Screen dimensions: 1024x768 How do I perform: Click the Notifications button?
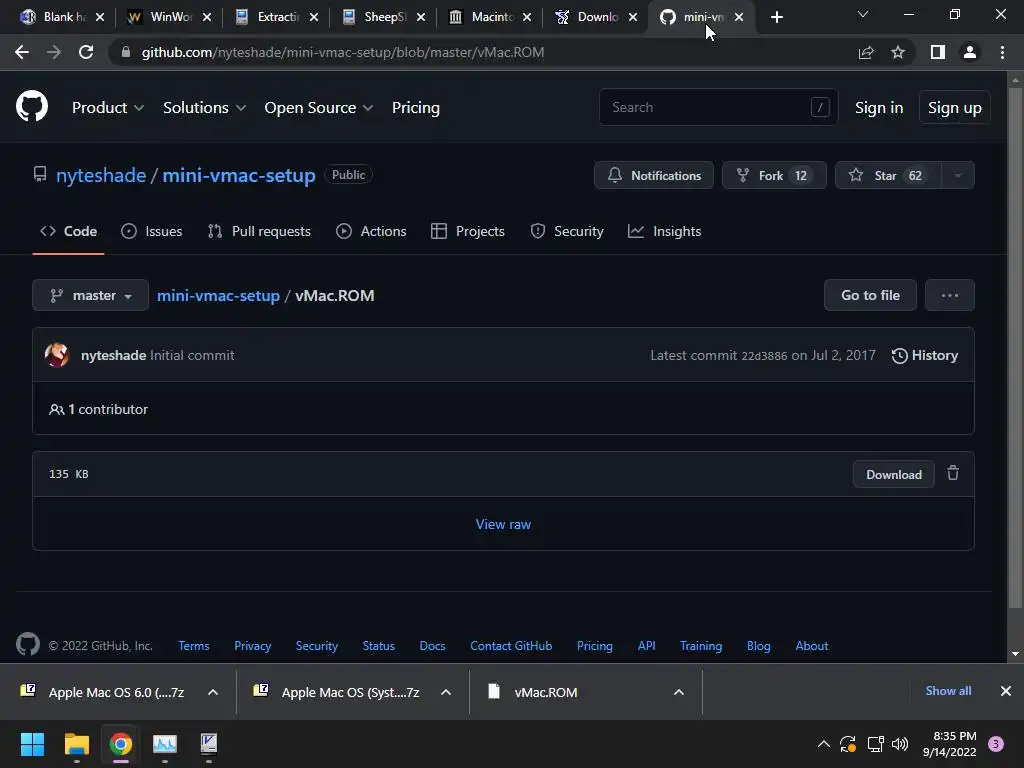(654, 175)
